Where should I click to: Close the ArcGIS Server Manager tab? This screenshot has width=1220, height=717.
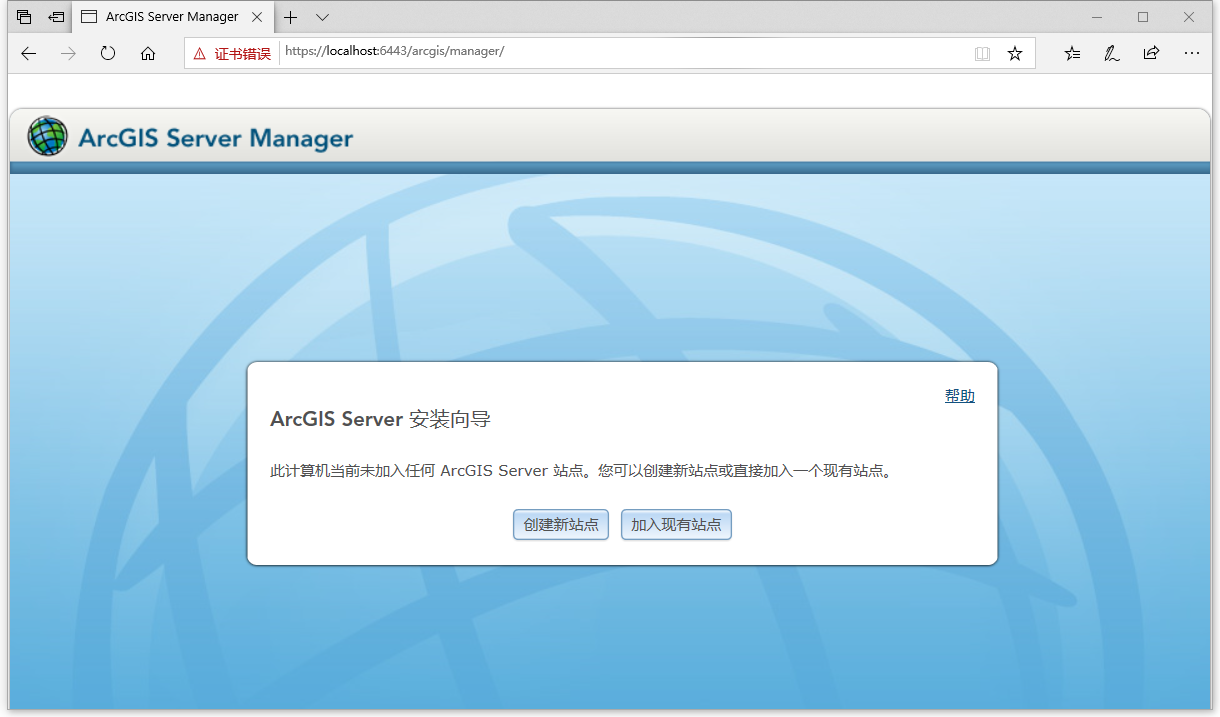coord(259,17)
